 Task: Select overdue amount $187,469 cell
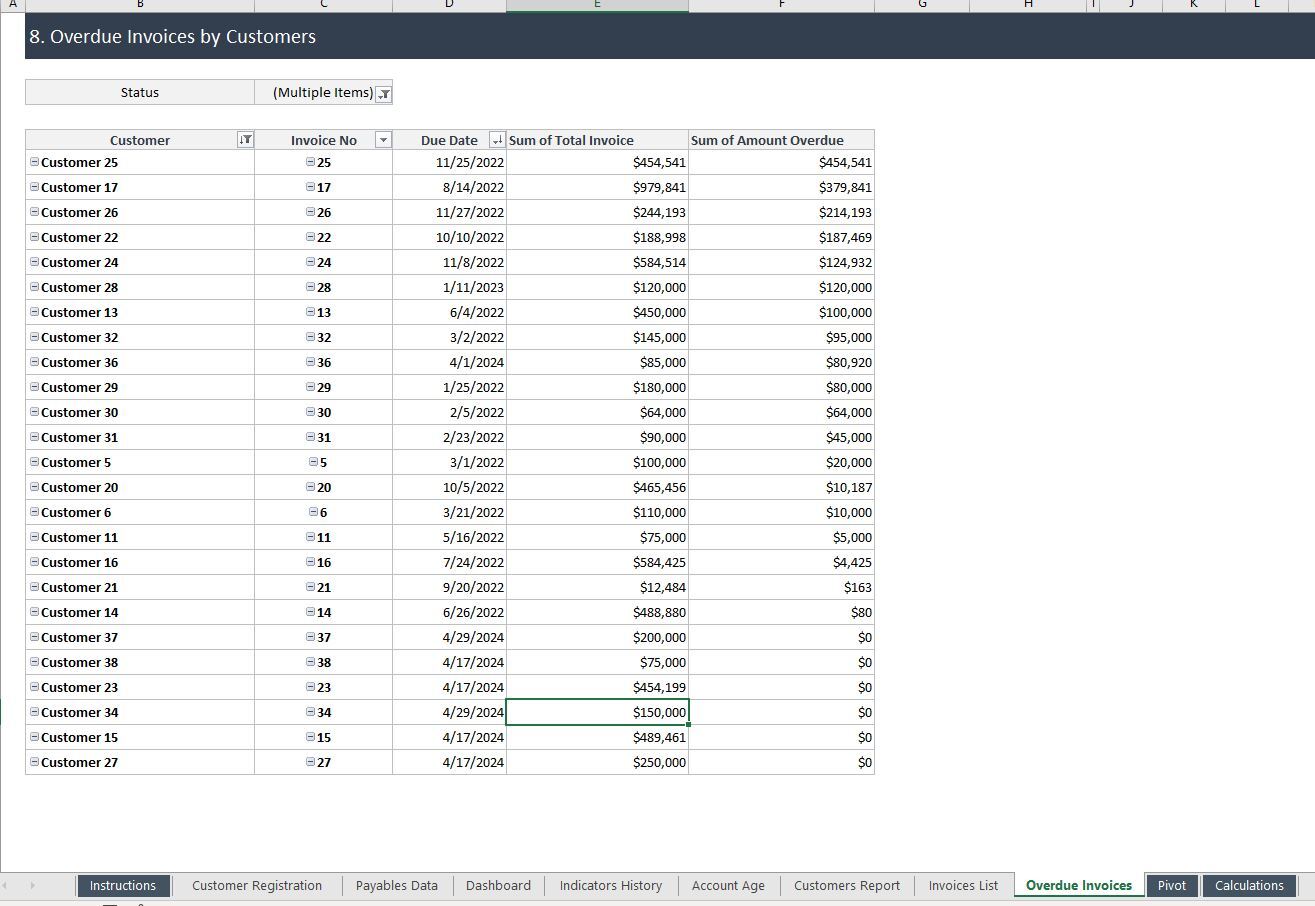[x=781, y=237]
